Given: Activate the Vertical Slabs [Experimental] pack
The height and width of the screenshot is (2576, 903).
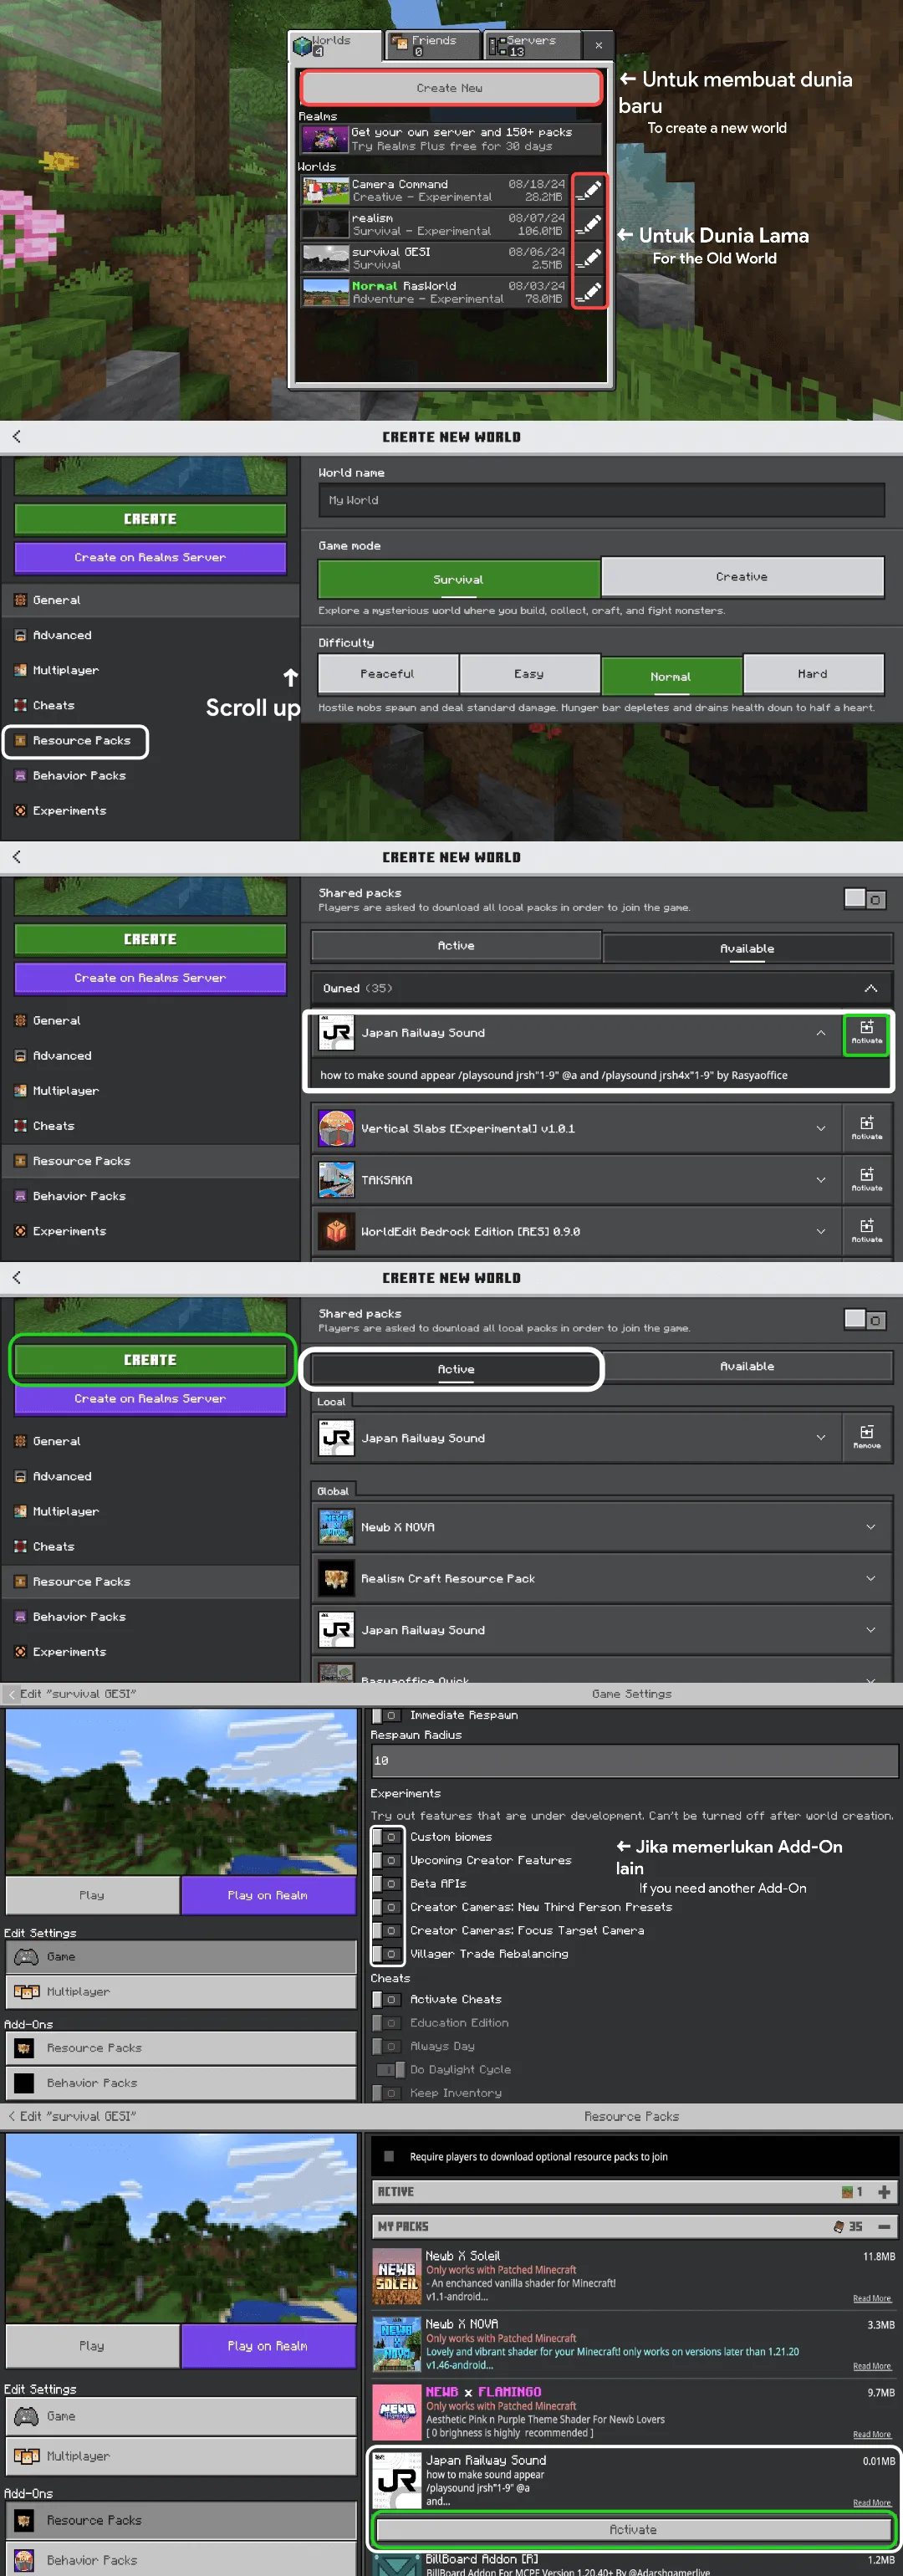Looking at the screenshot, I should click(866, 1128).
